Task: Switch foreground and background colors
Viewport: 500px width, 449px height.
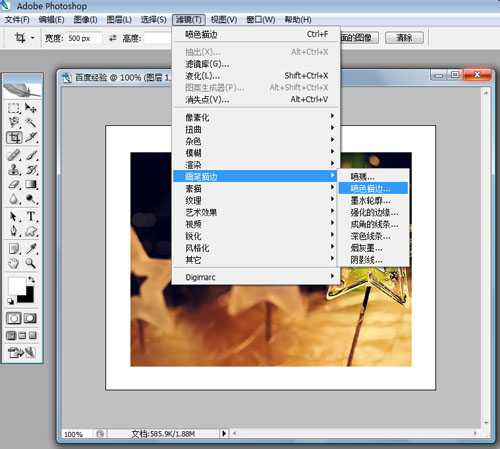Action: coord(32,279)
